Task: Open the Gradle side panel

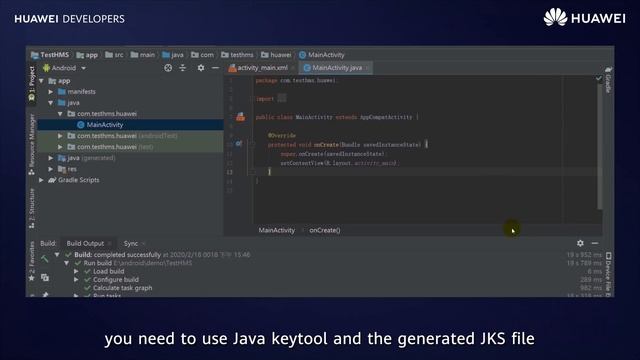Action: 608,80
